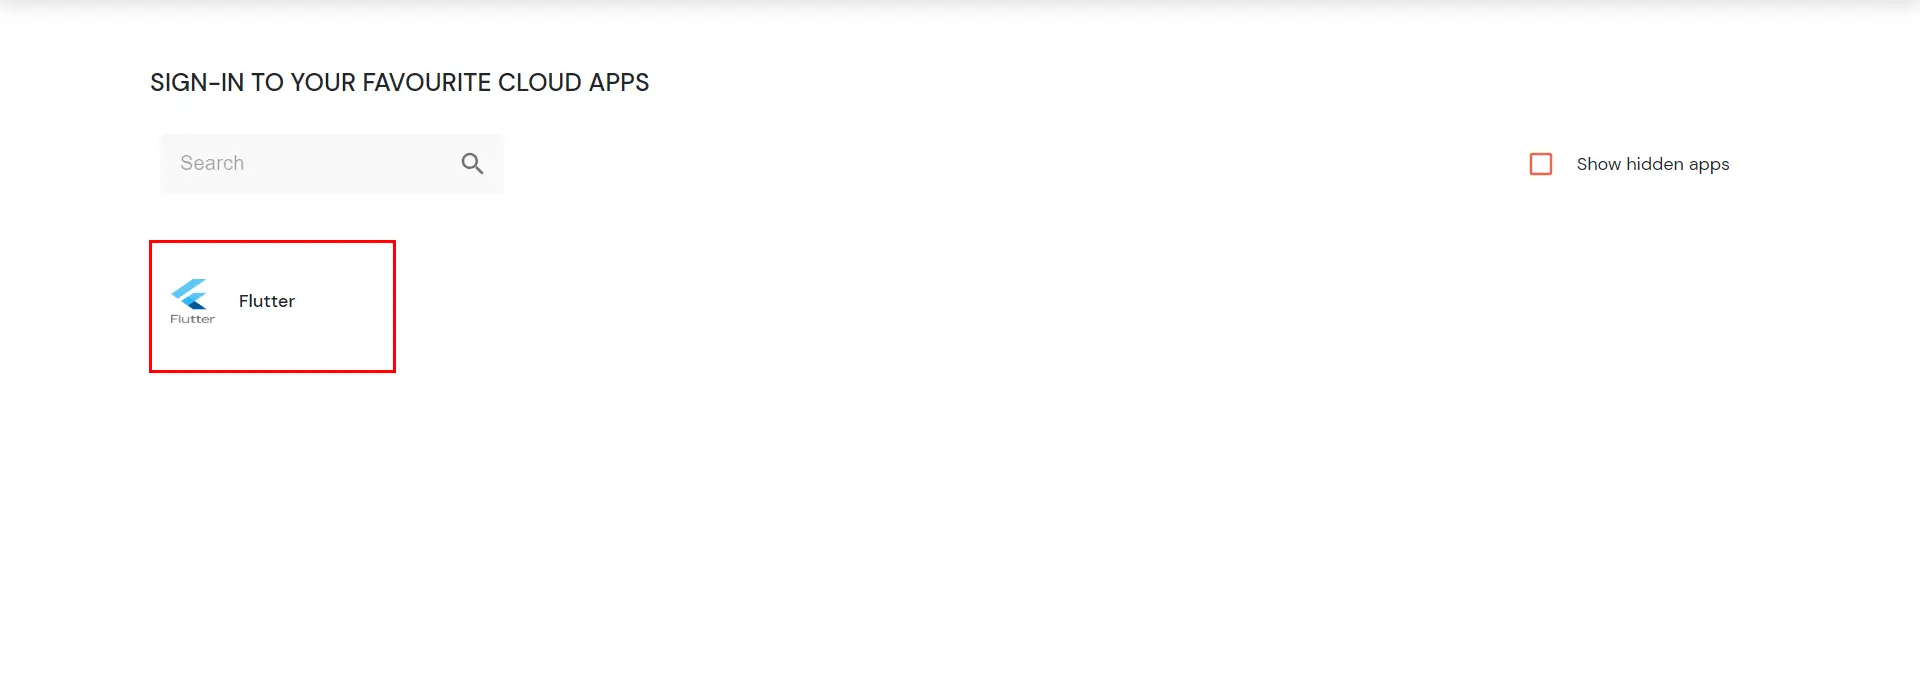Enable the Show hidden apps checkbox
This screenshot has height=694, width=1920.
1540,164
